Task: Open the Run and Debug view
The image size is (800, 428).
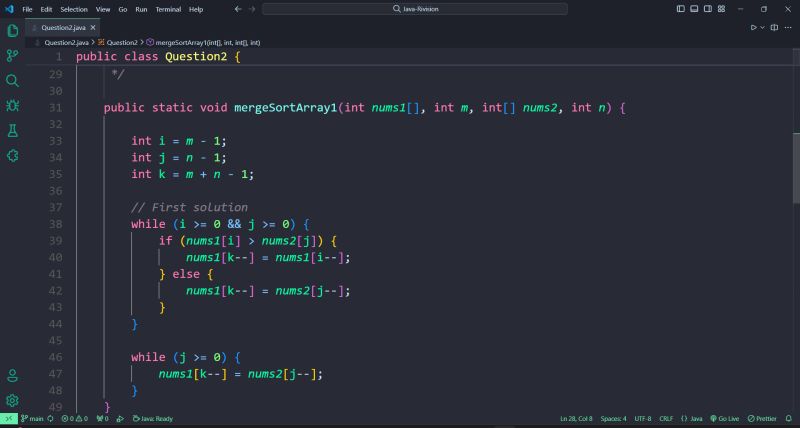Action: point(13,106)
